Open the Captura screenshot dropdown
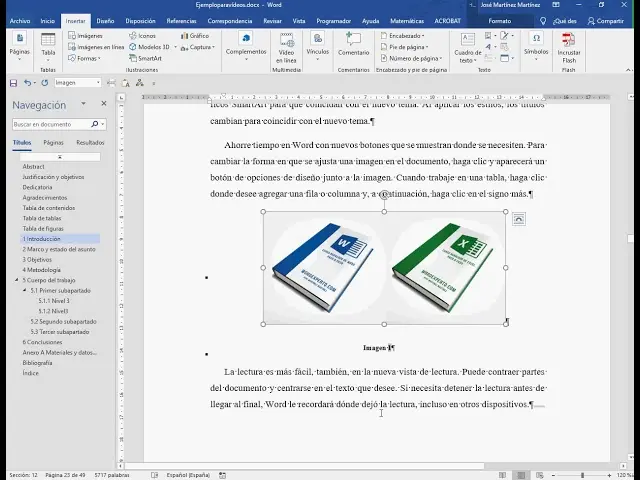 198,47
